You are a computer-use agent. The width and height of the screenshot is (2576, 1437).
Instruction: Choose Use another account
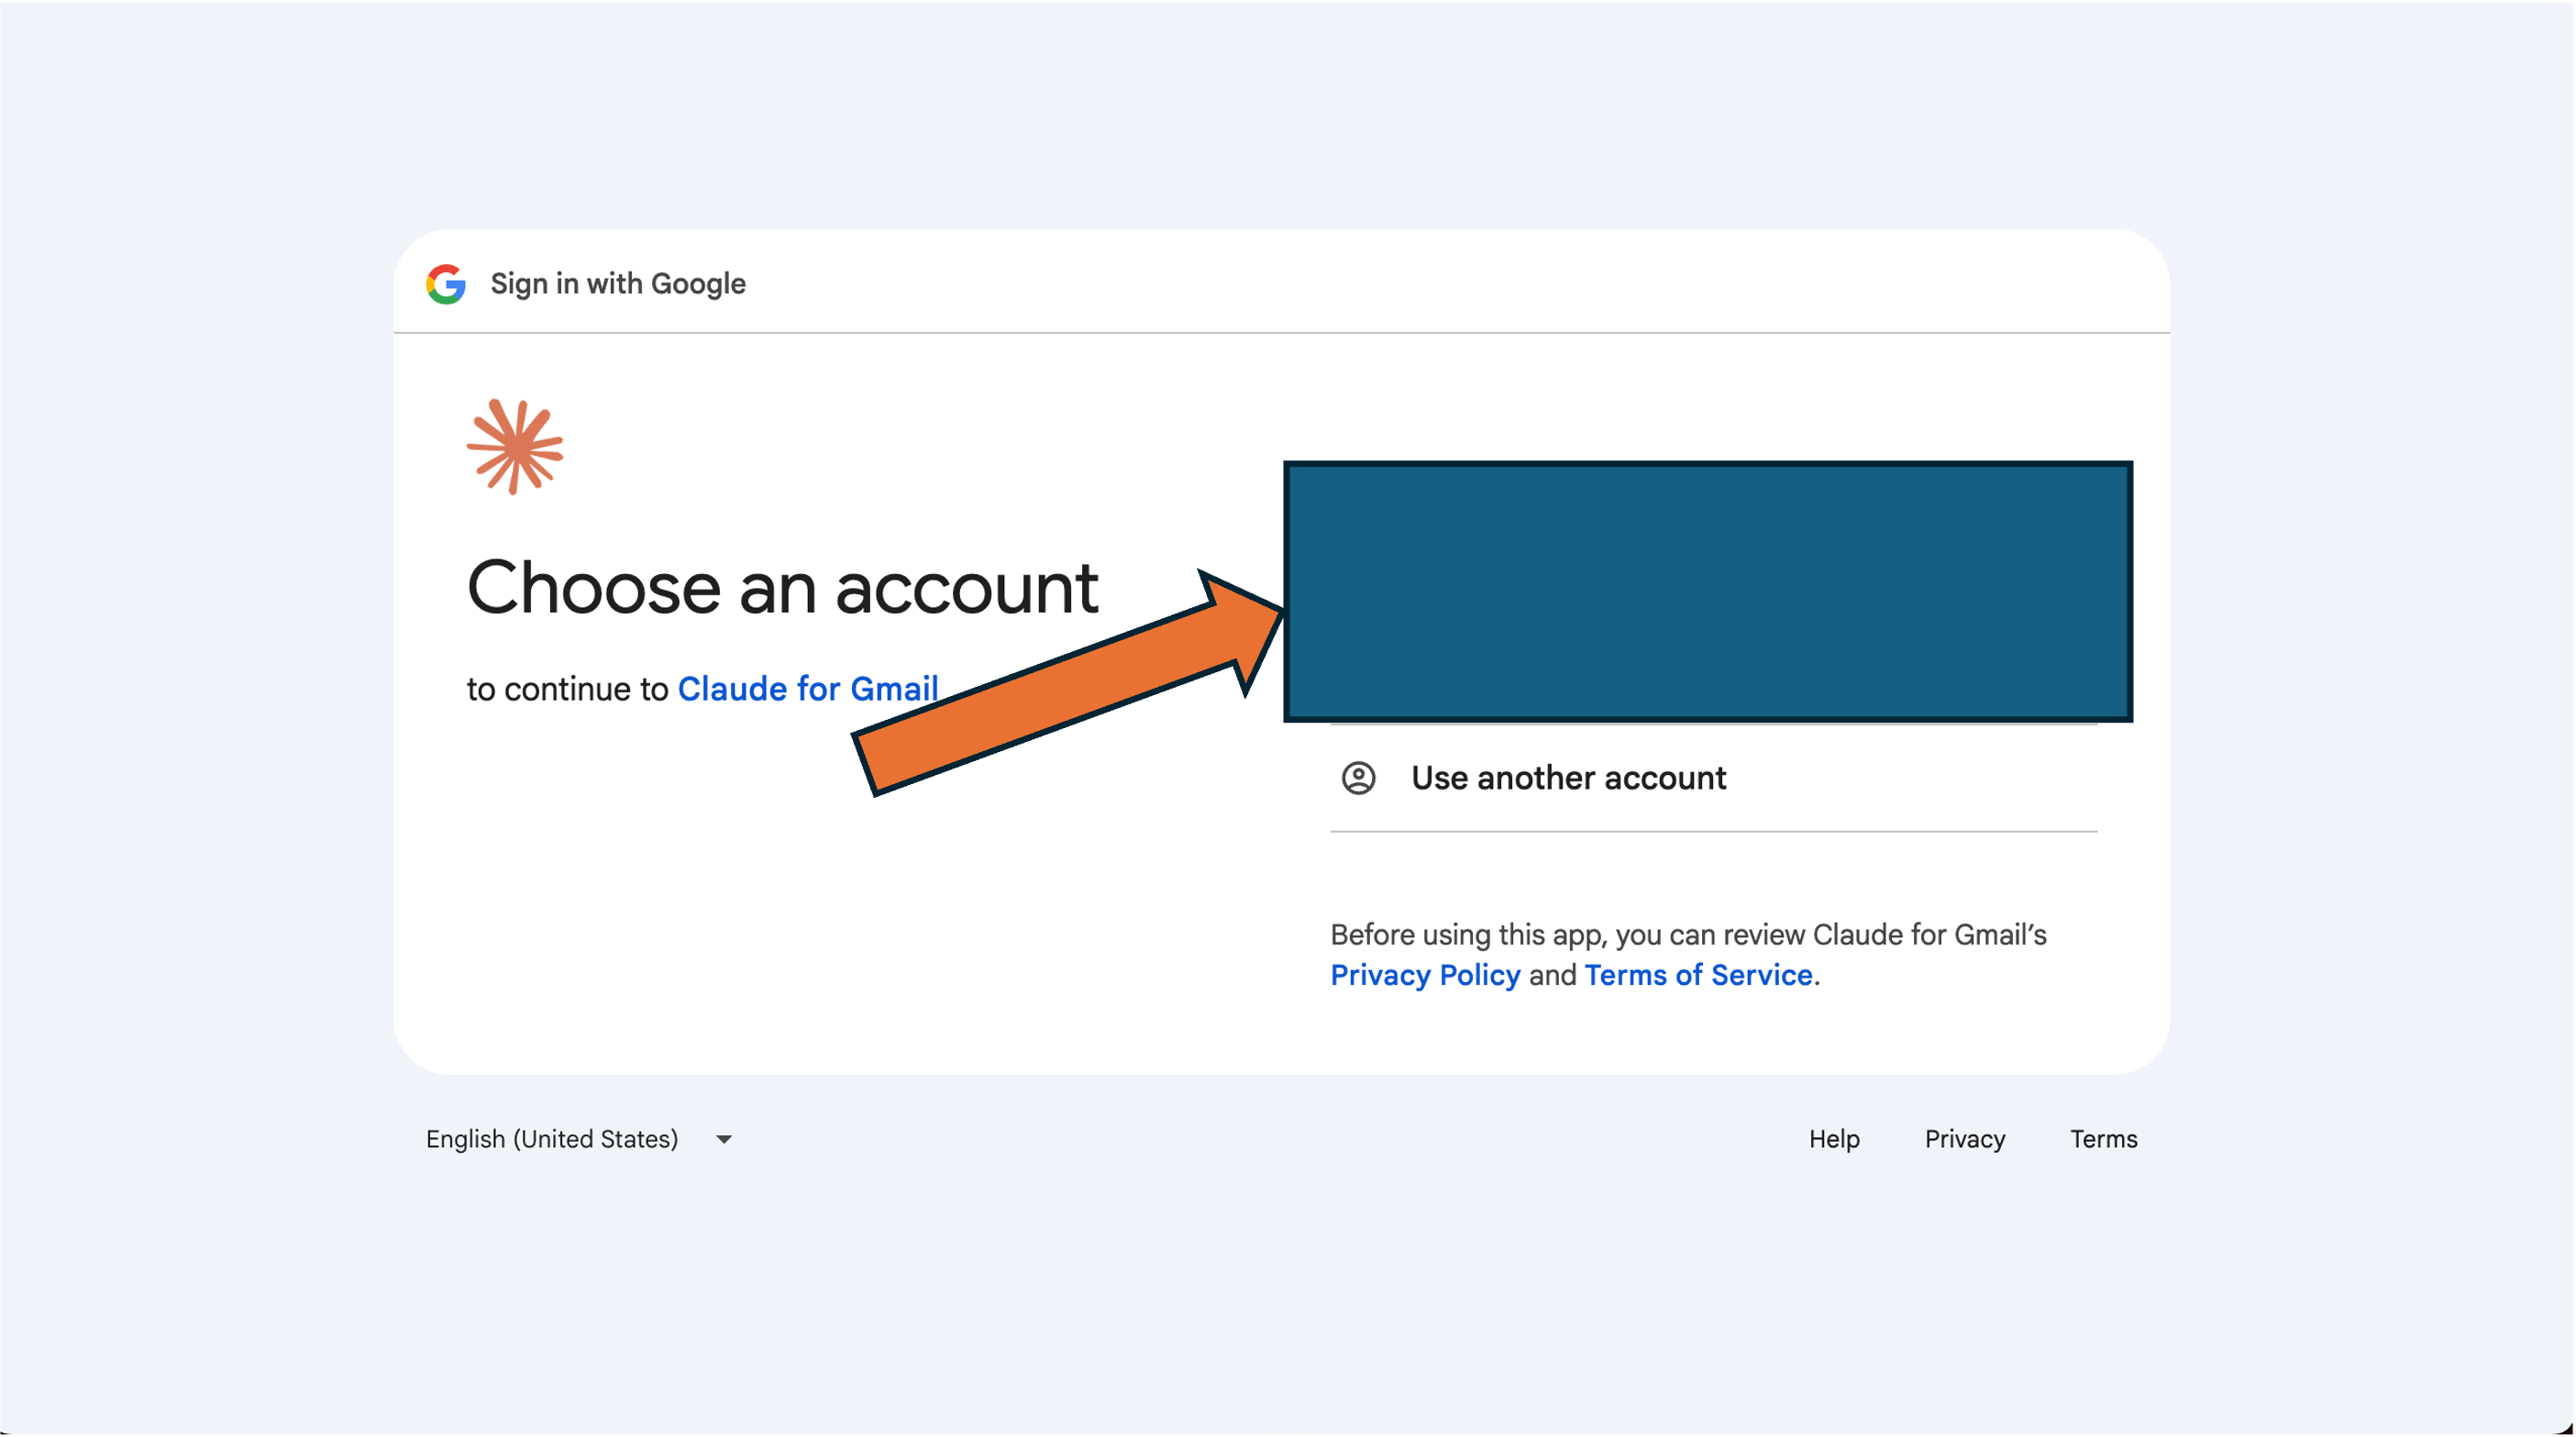tap(1713, 778)
